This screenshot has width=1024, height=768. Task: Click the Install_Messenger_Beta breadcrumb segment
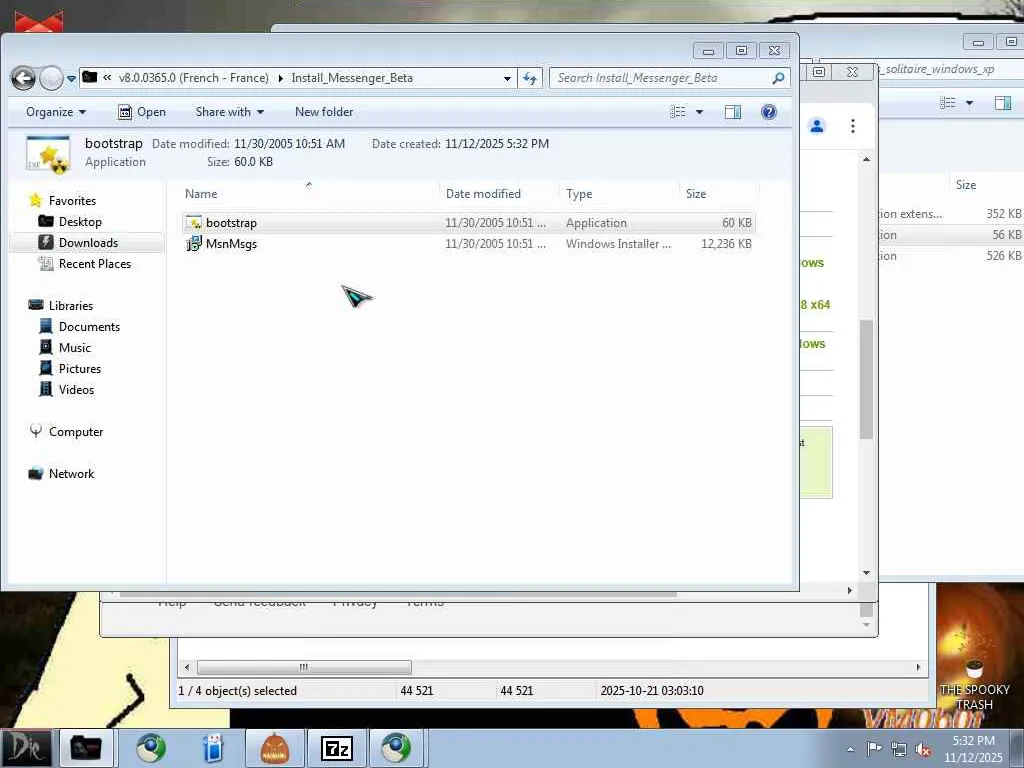click(352, 78)
